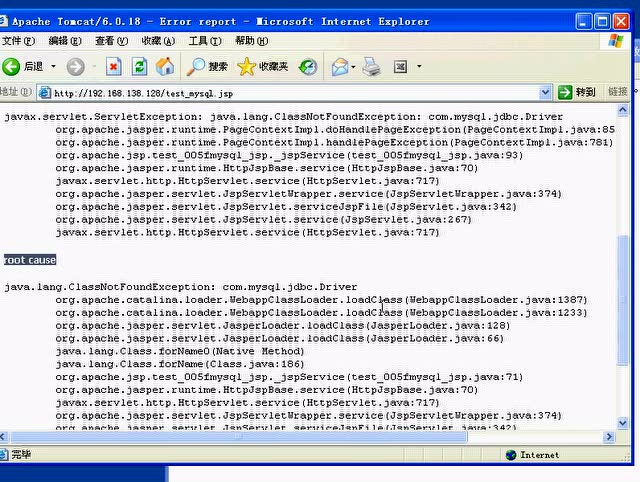This screenshot has height=482, width=640.
Task: Click the PageContextImpl.java:781 stack line
Action: (334, 142)
